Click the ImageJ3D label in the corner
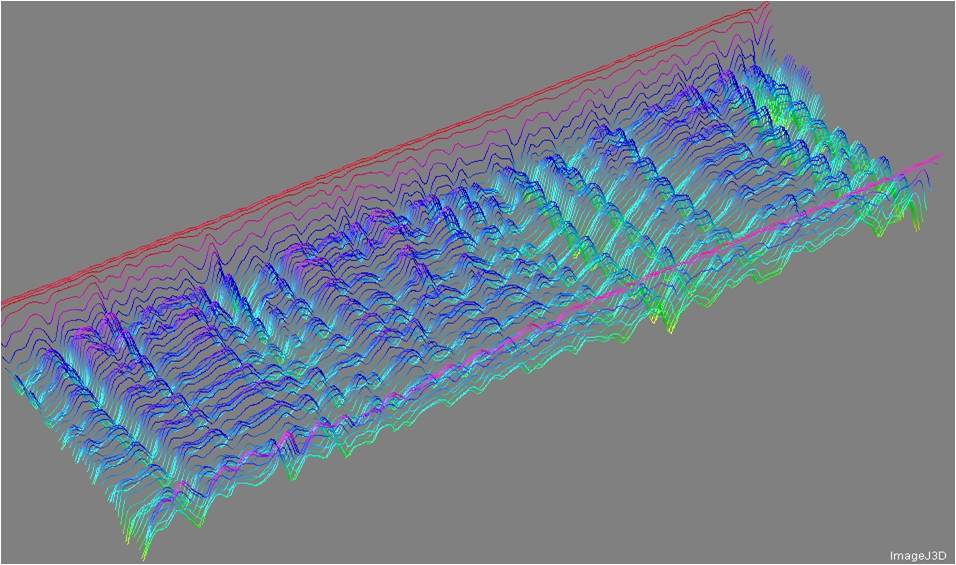This screenshot has width=956, height=565. click(x=918, y=555)
